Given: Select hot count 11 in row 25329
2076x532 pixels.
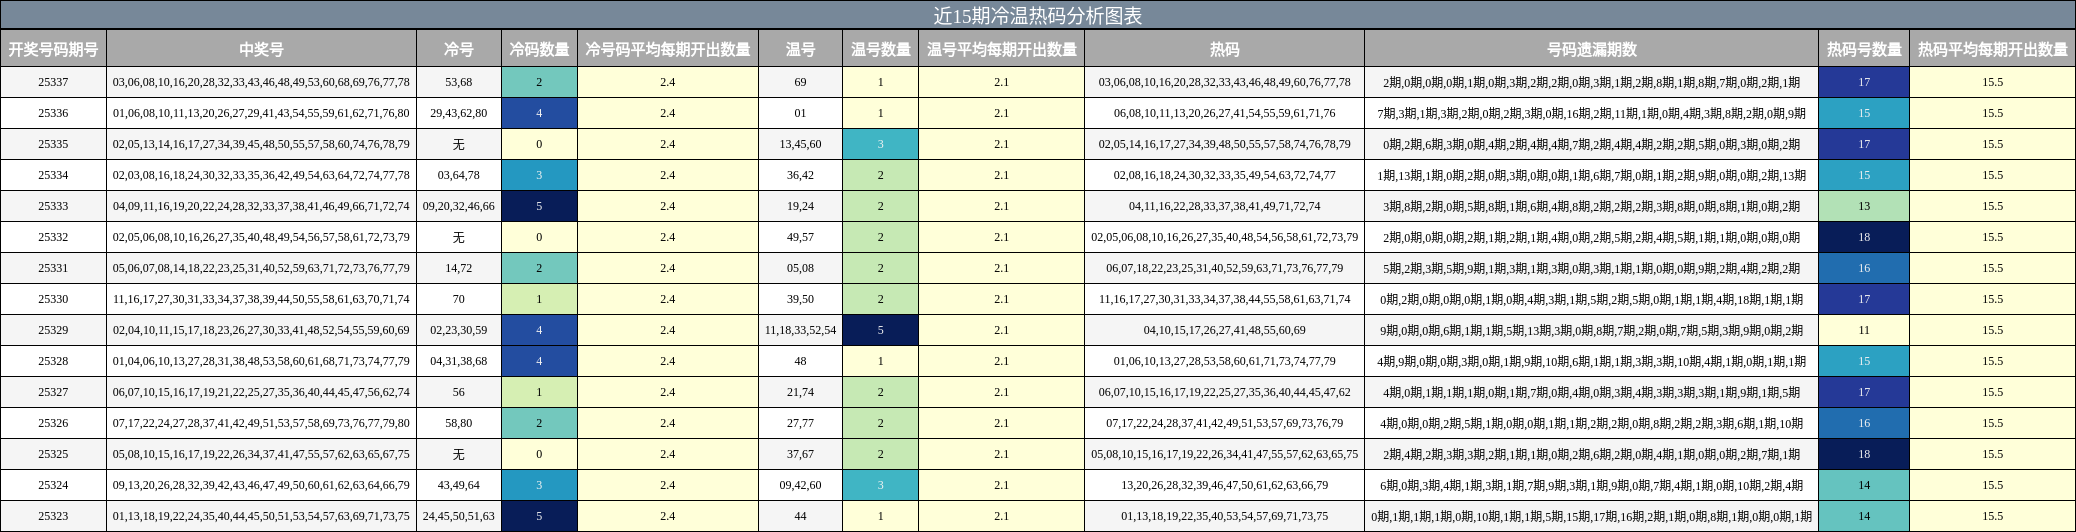Looking at the screenshot, I should pos(1864,330).
